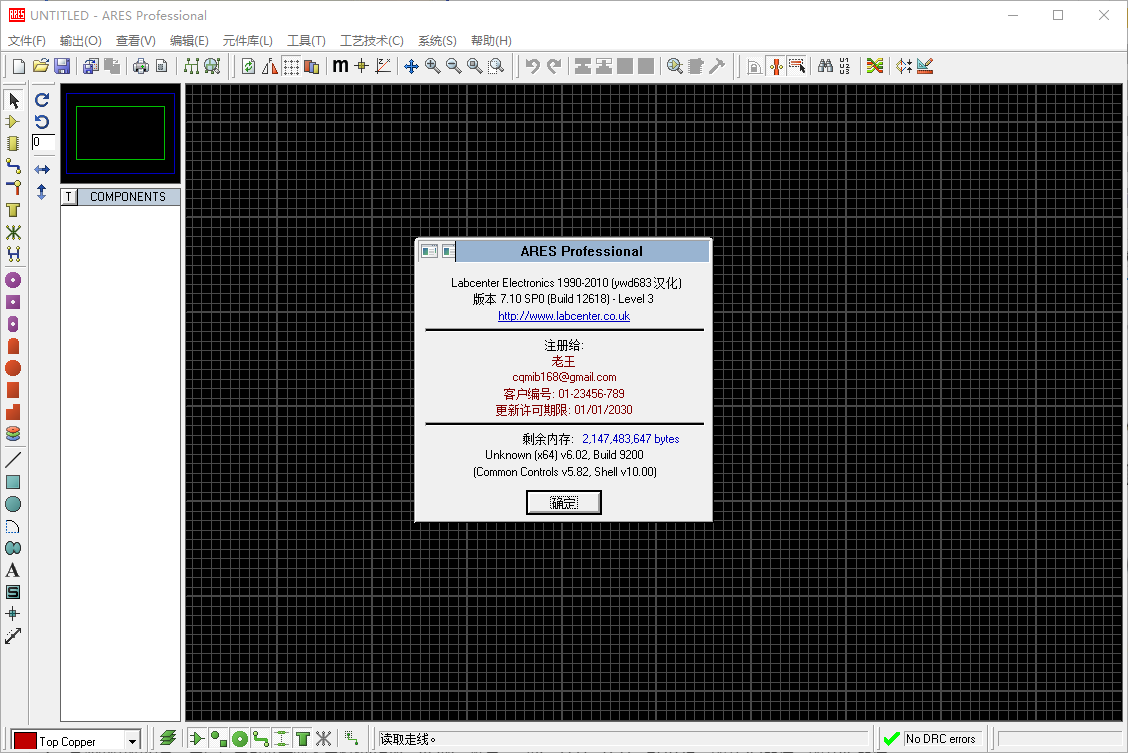Select the Track mode tool in sidebar
Viewport: 1128px width, 753px height.
tap(13, 166)
